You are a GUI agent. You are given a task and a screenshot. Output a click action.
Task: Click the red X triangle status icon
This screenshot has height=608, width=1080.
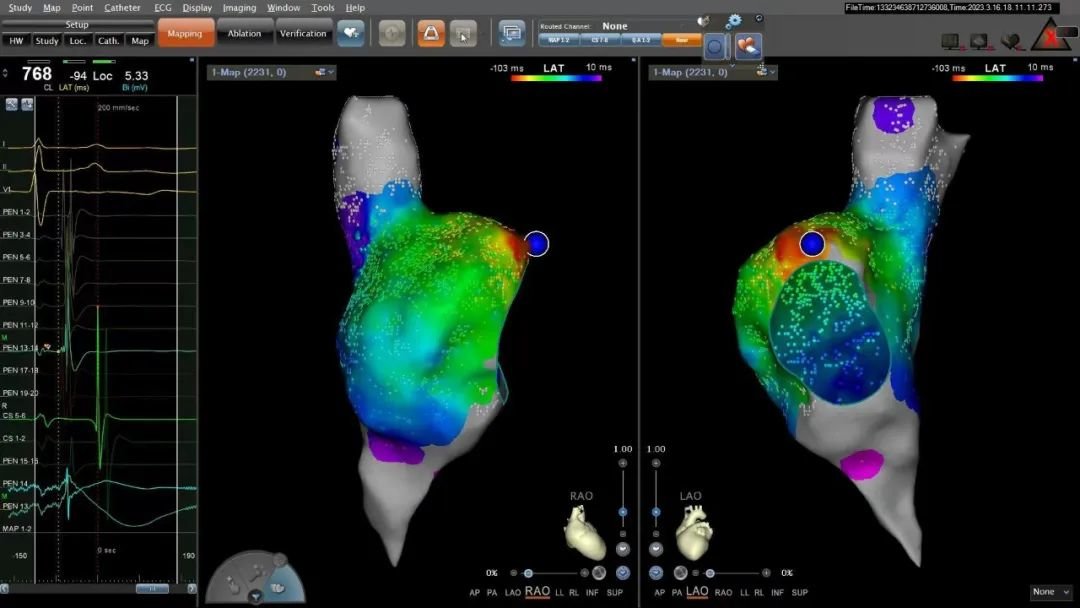pyautogui.click(x=1050, y=37)
